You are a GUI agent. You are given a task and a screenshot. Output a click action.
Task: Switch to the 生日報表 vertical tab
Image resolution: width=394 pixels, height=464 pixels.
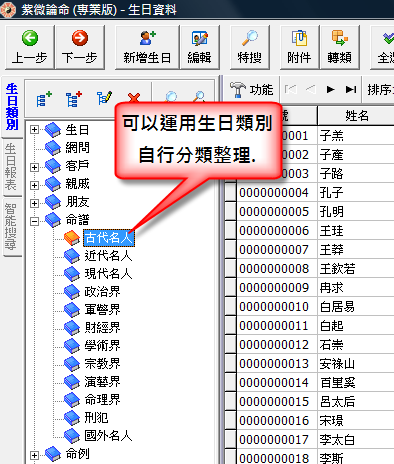(x=11, y=167)
